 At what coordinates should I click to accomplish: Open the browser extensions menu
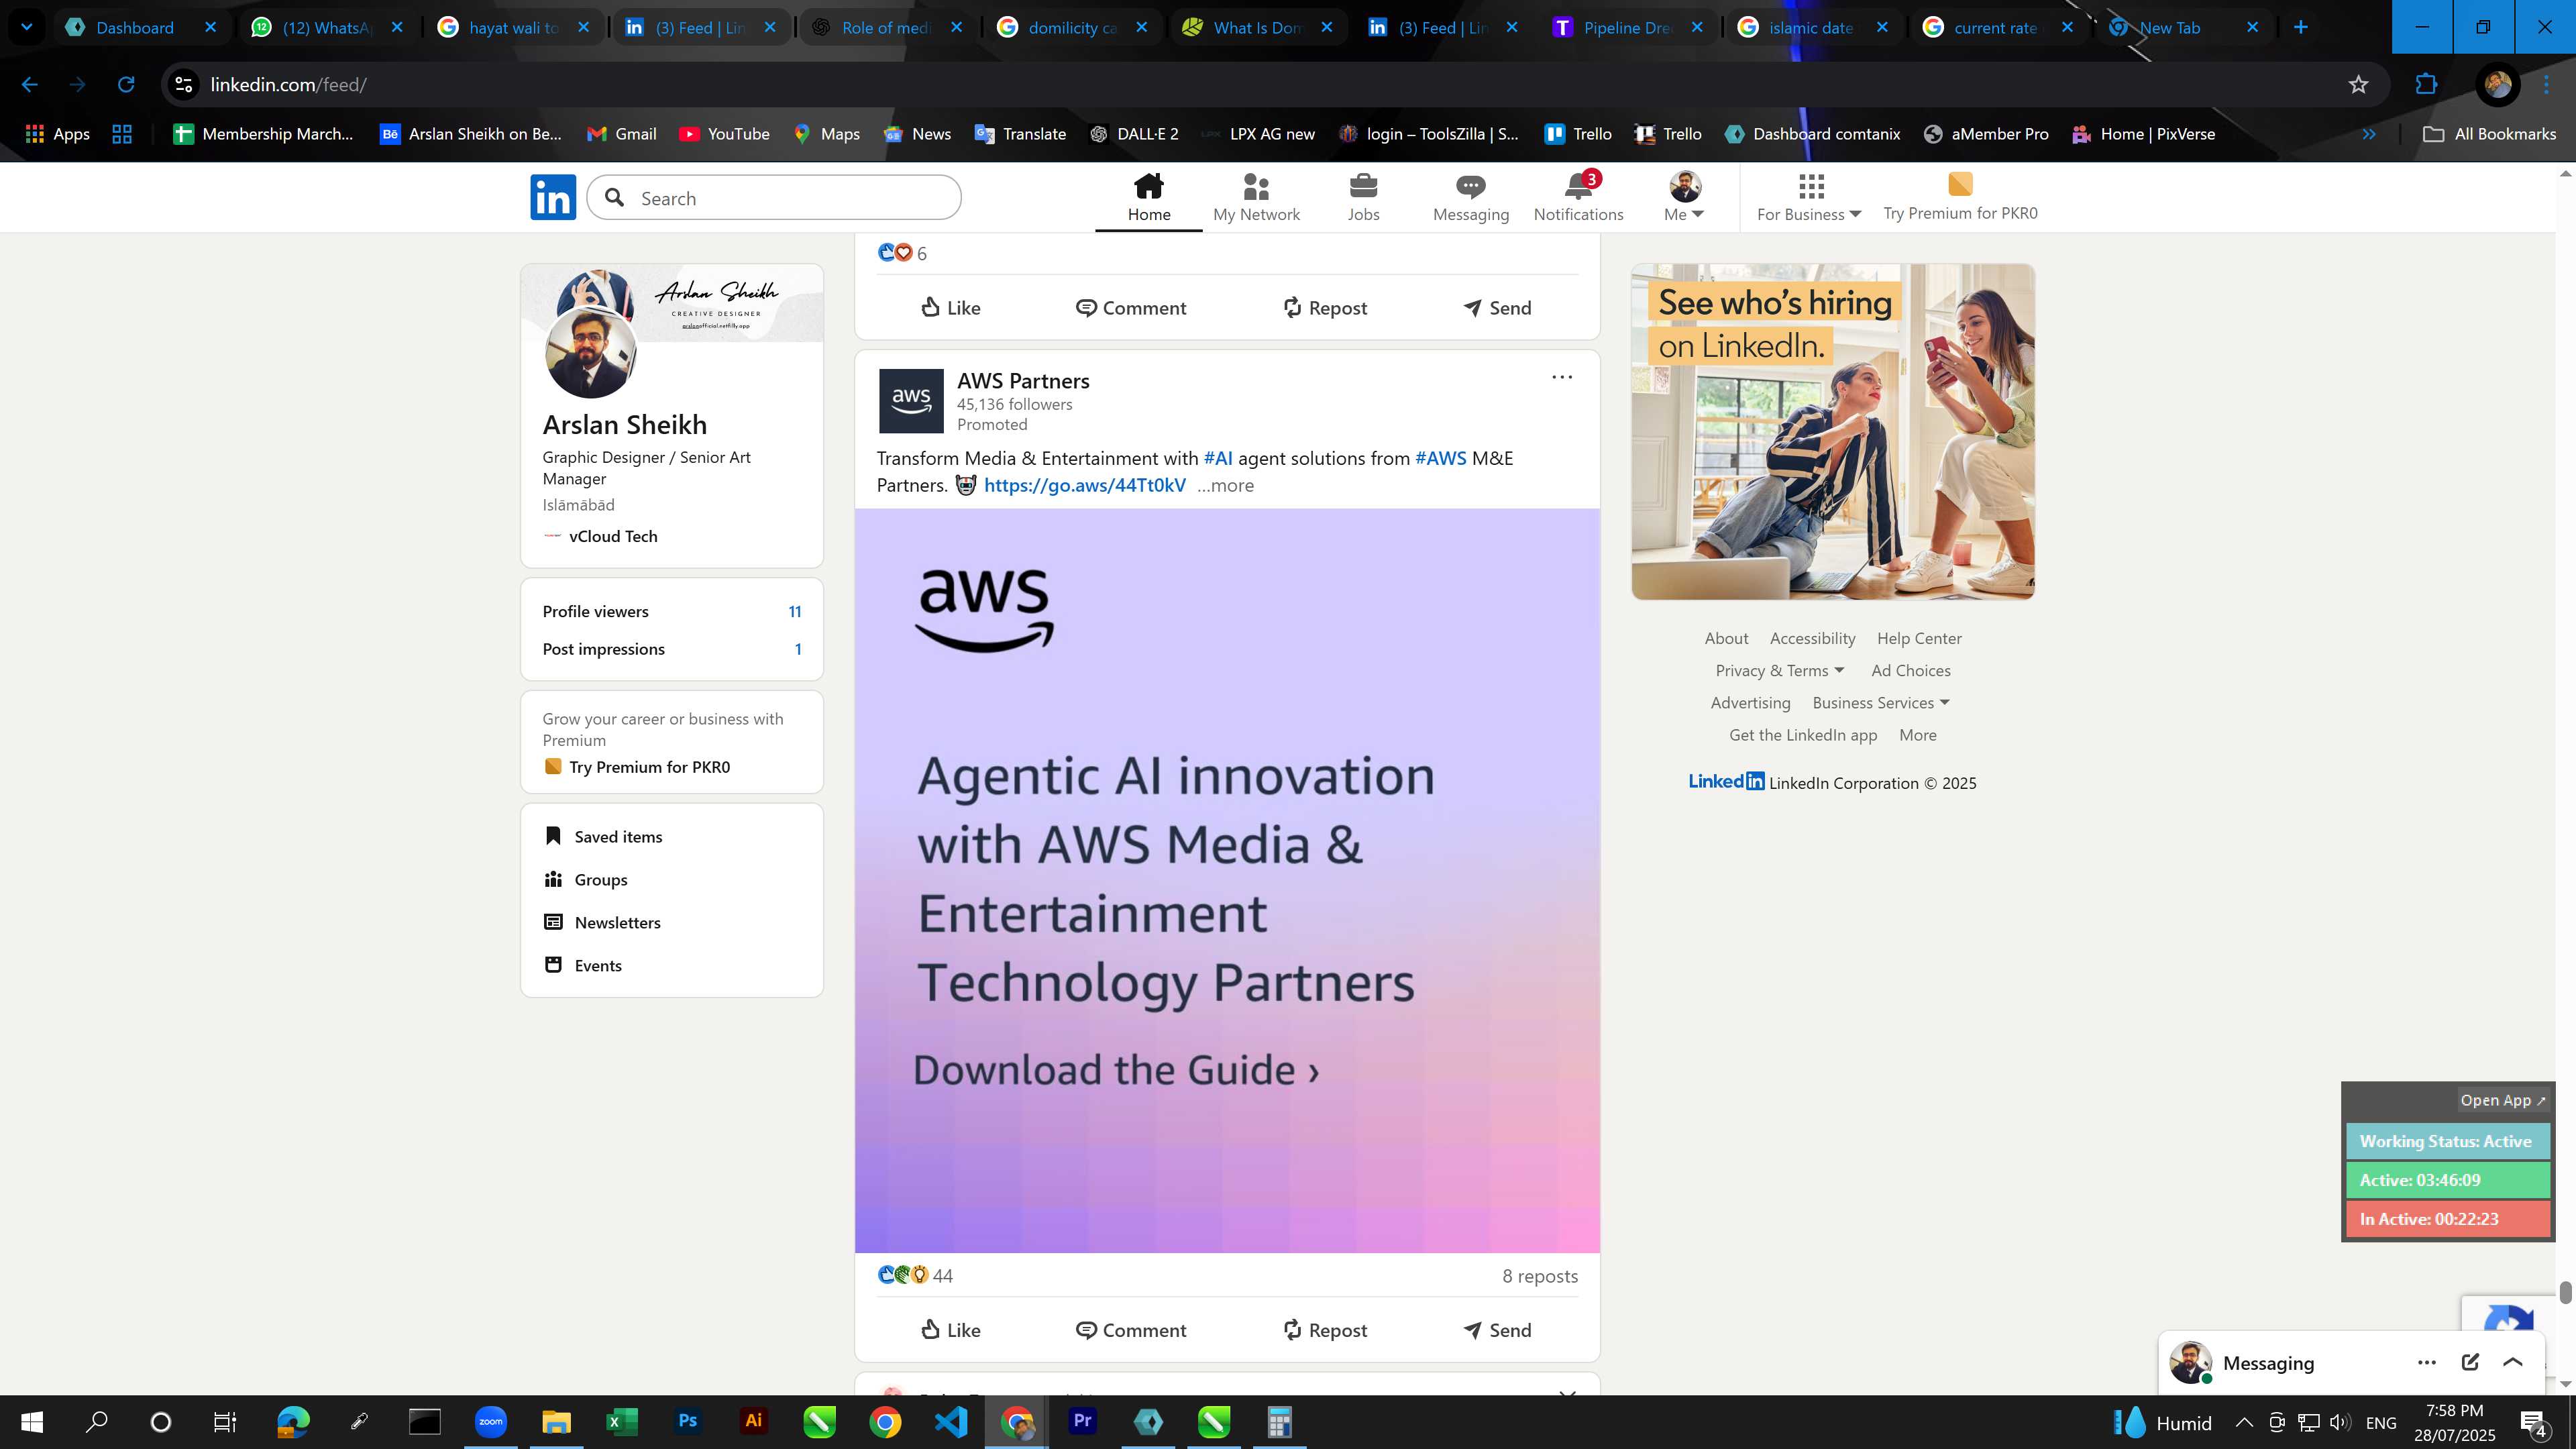(2427, 85)
